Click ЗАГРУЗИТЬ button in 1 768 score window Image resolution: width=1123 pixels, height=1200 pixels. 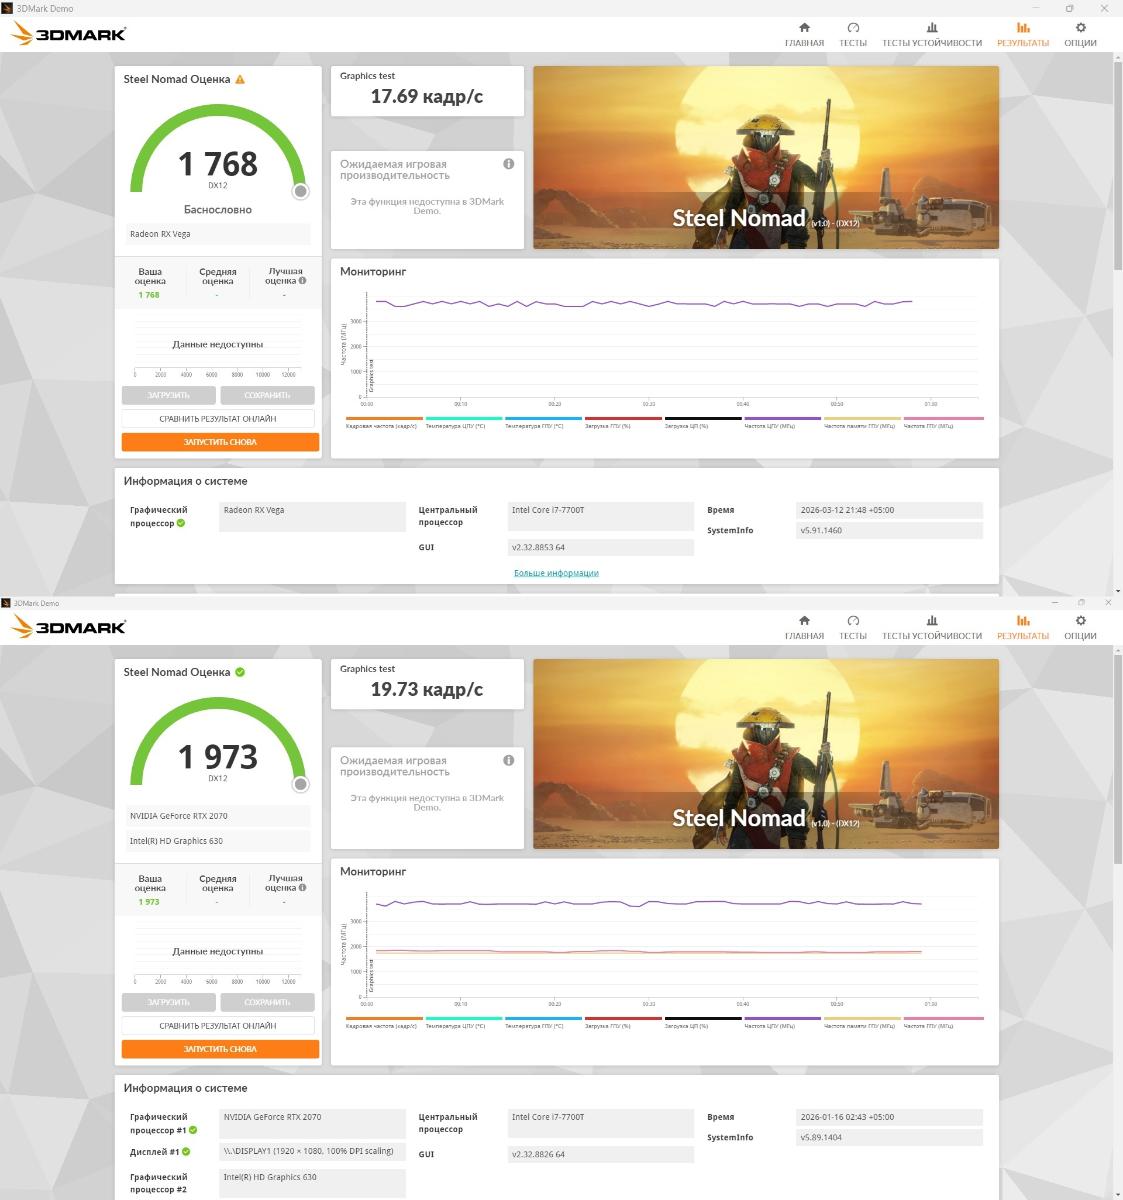coord(168,395)
